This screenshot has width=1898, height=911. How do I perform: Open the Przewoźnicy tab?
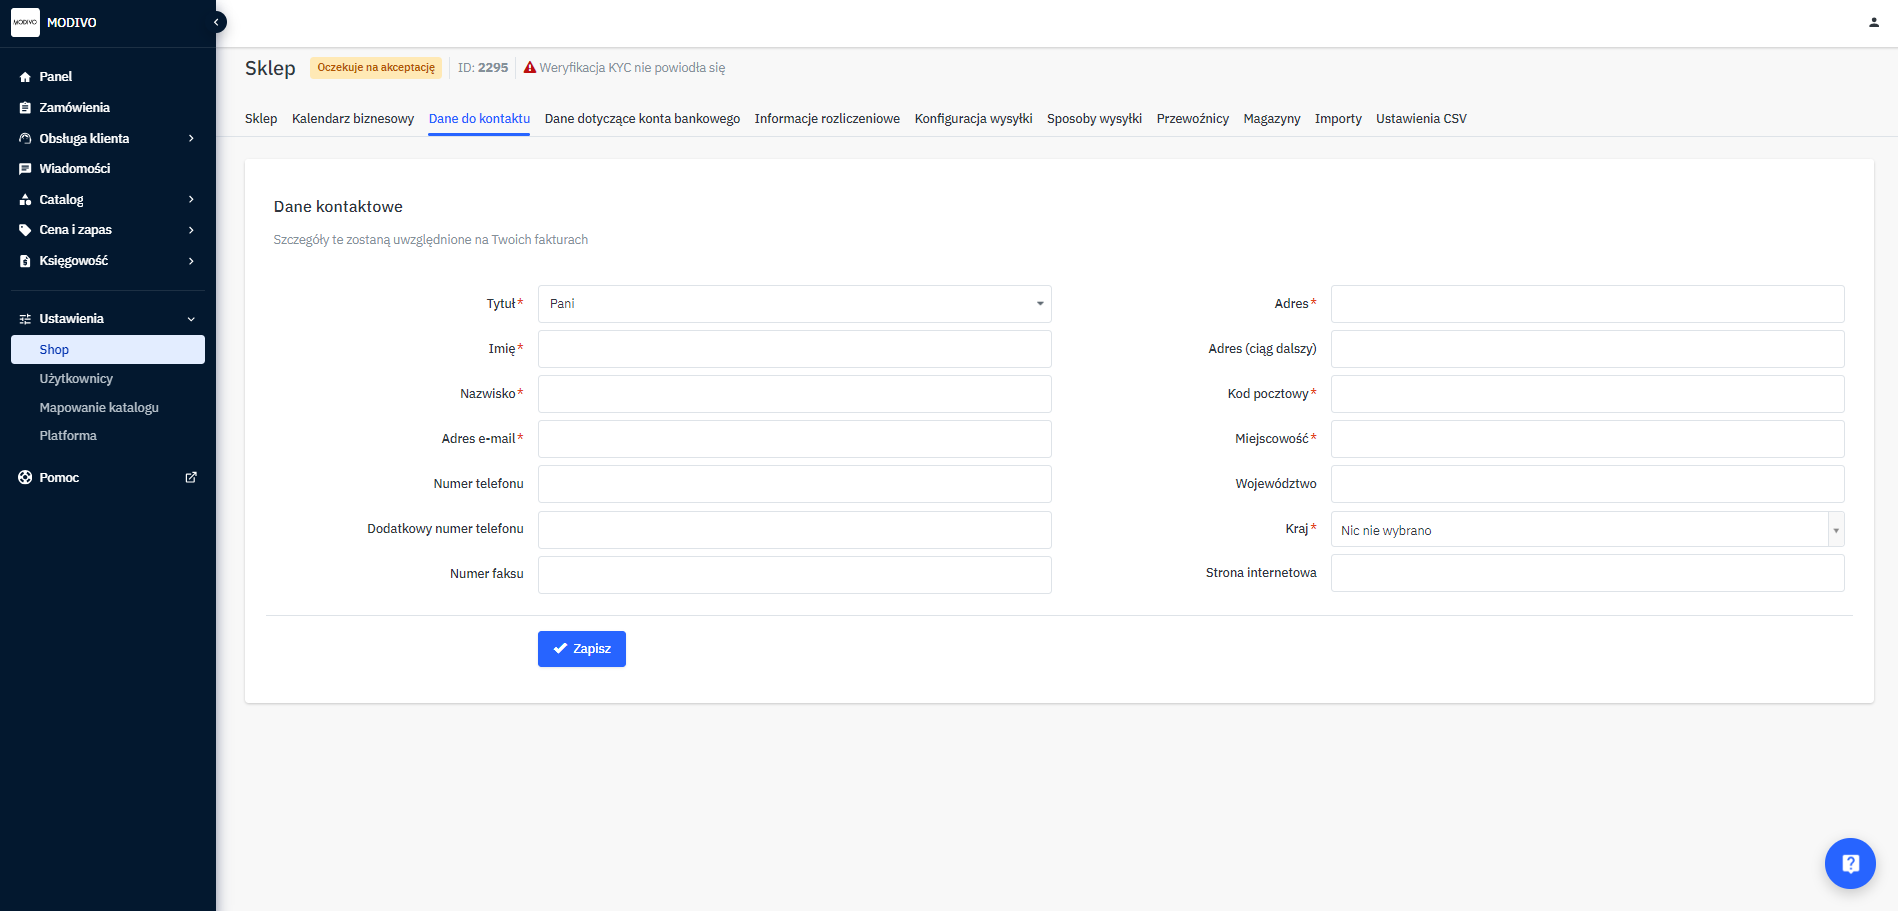coord(1192,119)
